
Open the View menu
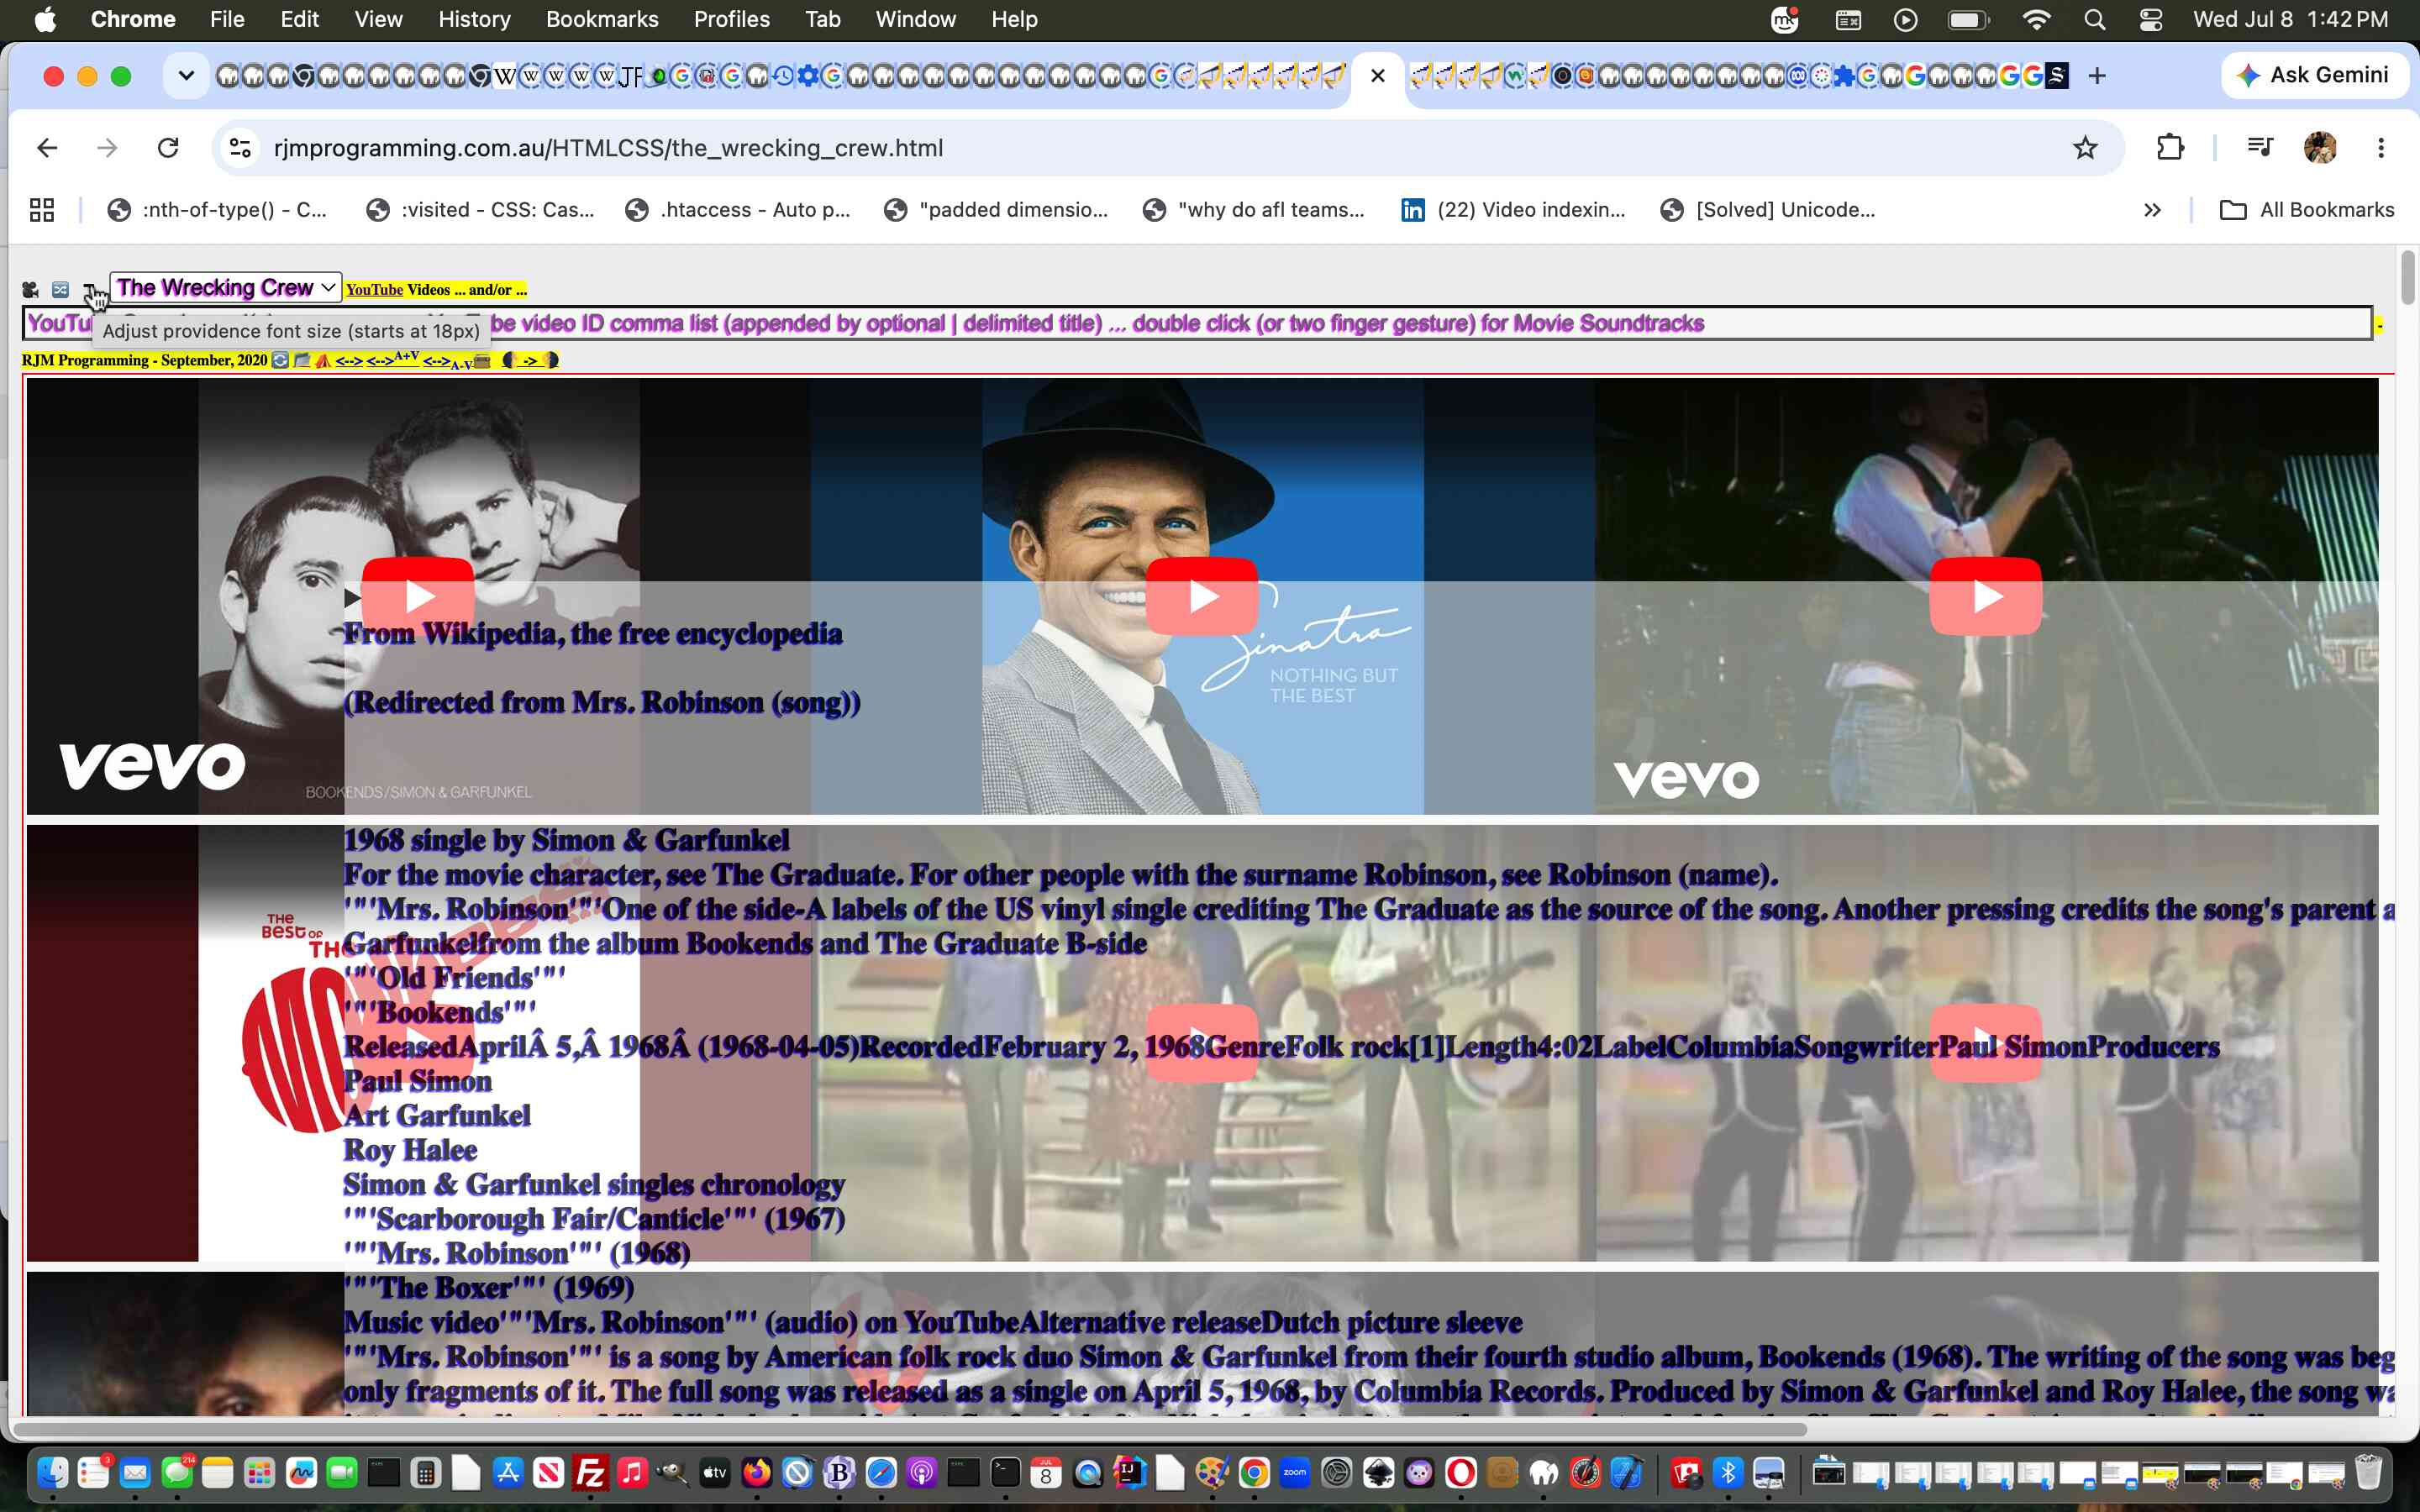pyautogui.click(x=378, y=19)
